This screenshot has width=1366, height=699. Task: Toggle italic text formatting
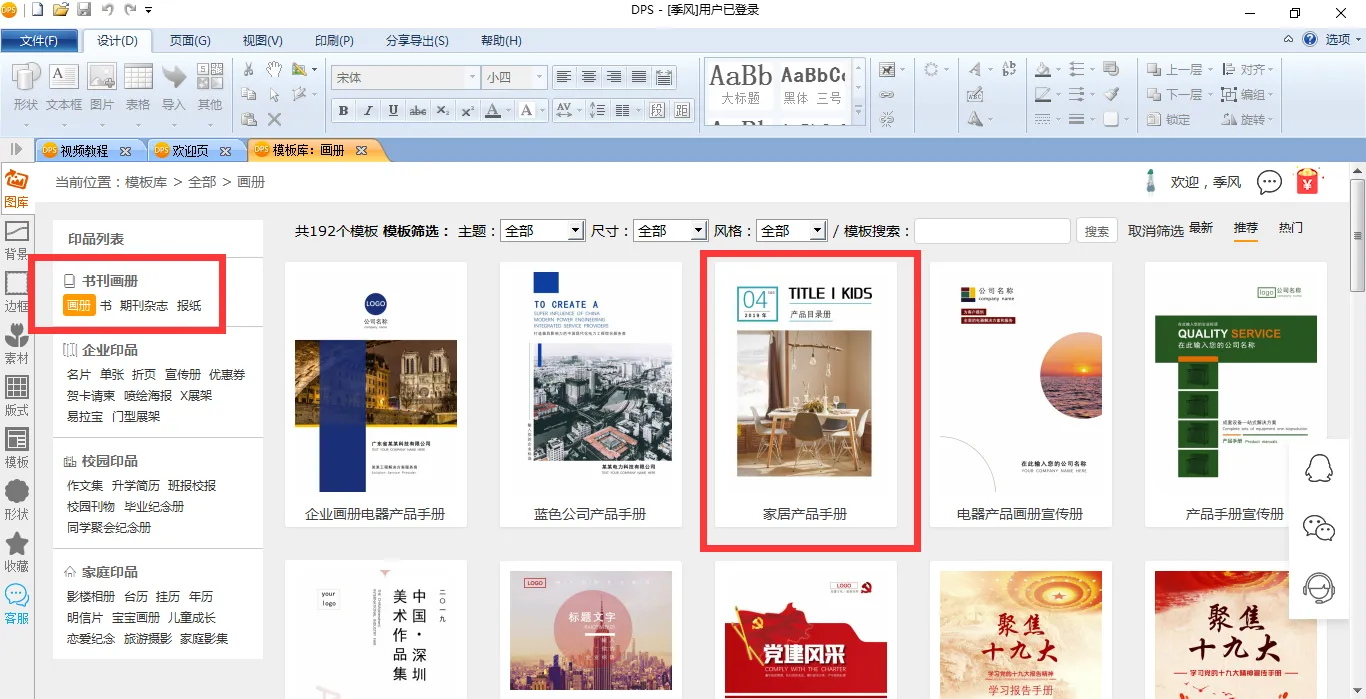coord(368,111)
